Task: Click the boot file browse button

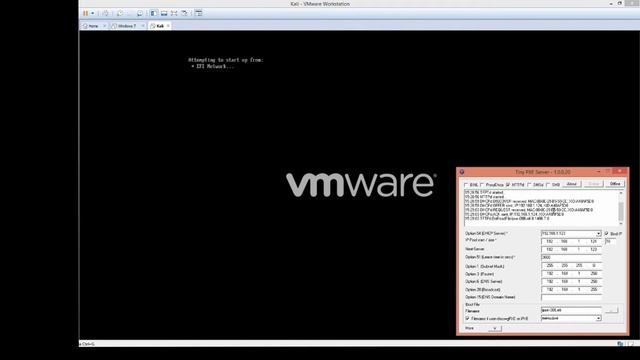Action: pos(611,311)
